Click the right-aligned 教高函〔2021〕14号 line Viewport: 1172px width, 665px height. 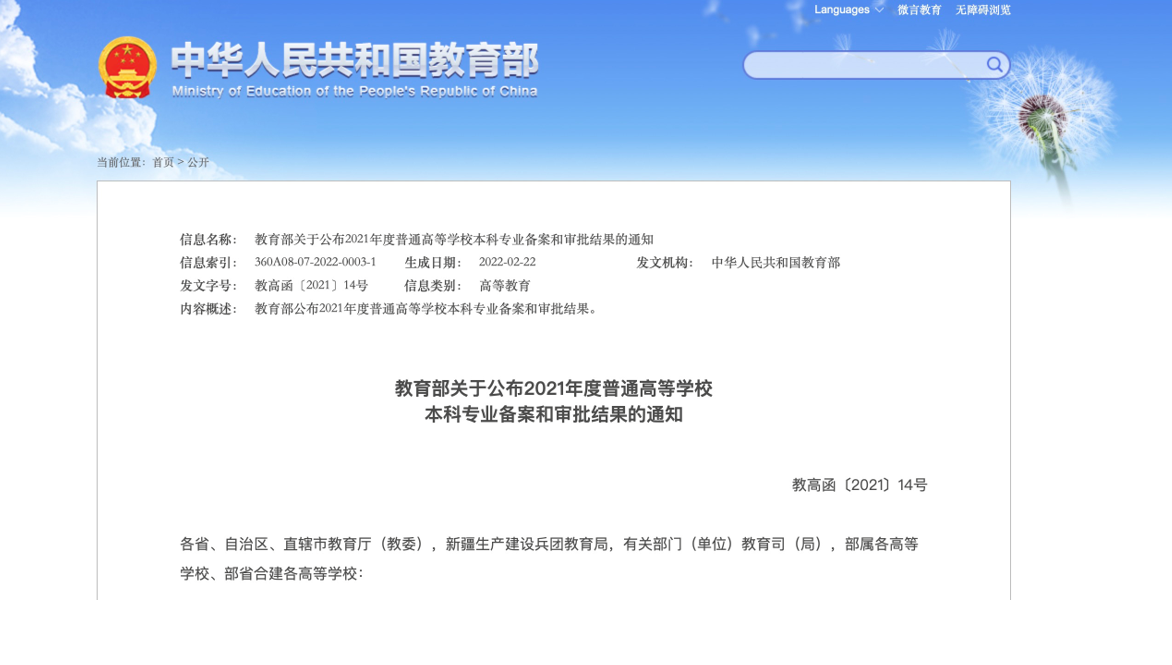tap(859, 485)
